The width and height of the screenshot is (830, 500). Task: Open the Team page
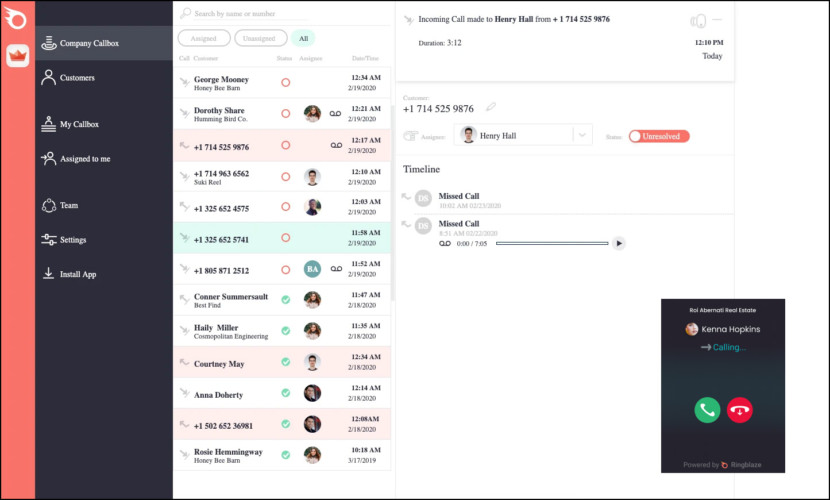pos(60,205)
